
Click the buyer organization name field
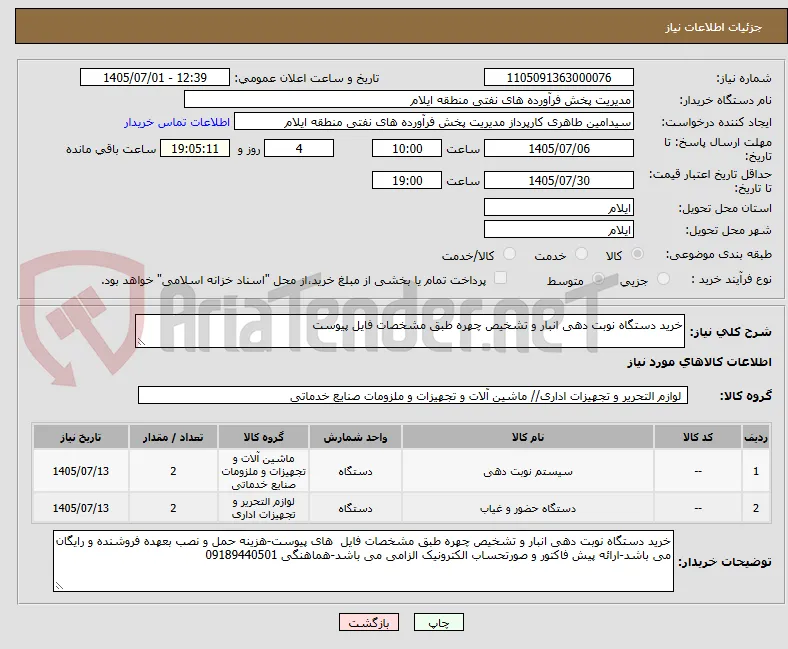[x=409, y=100]
